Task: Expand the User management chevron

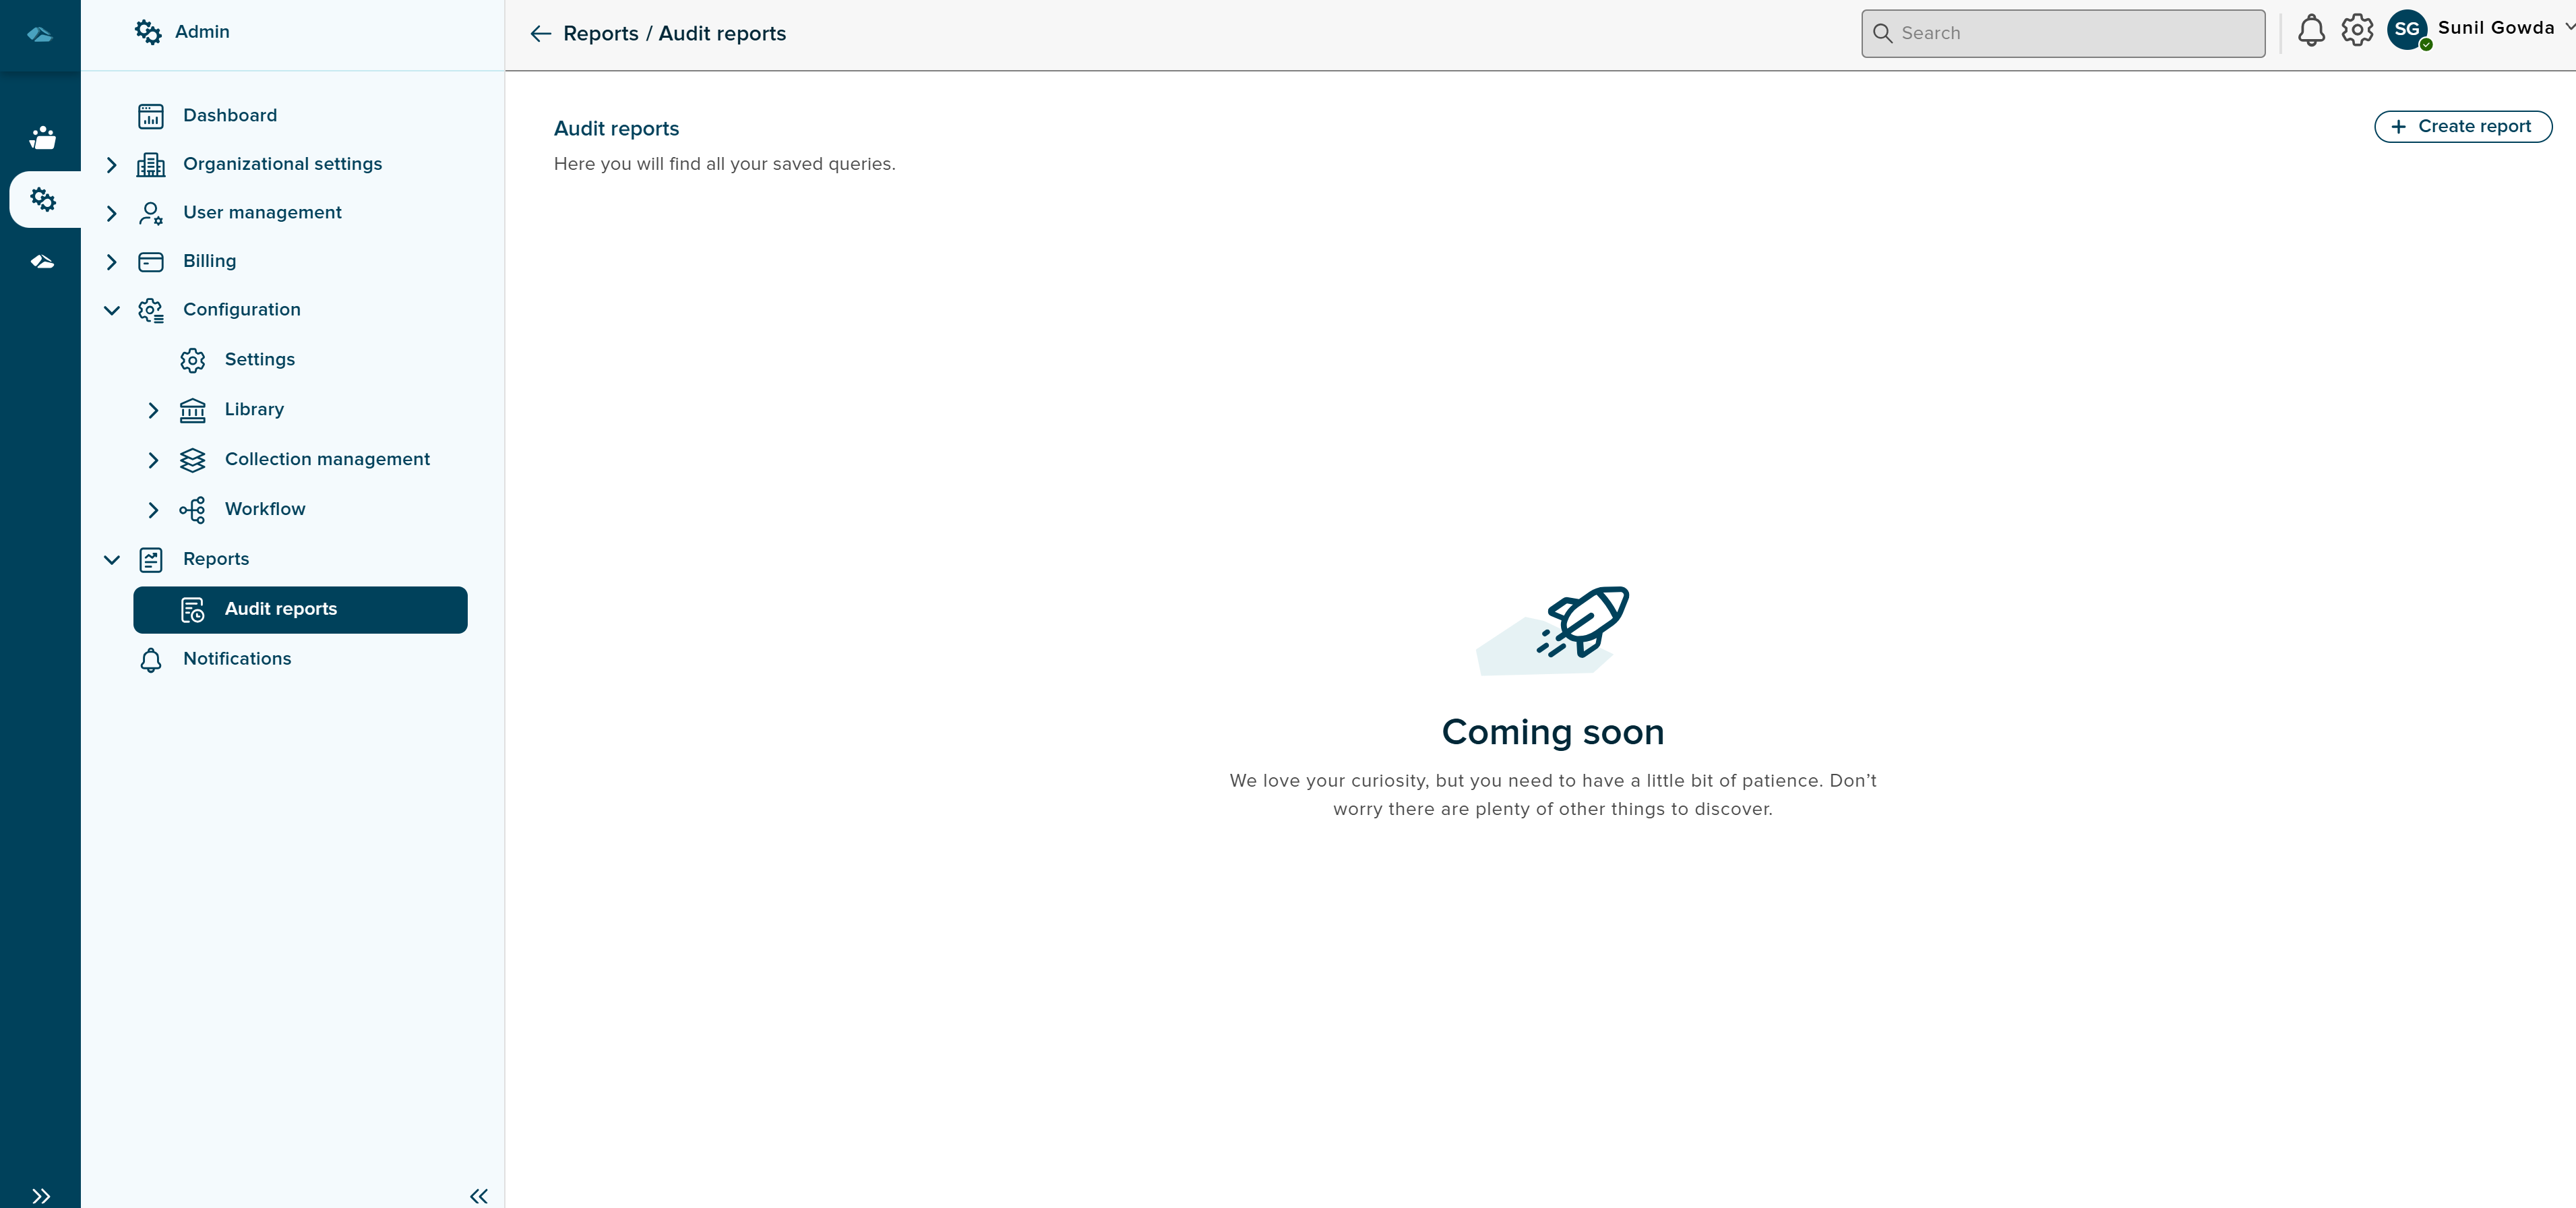Action: 112,213
